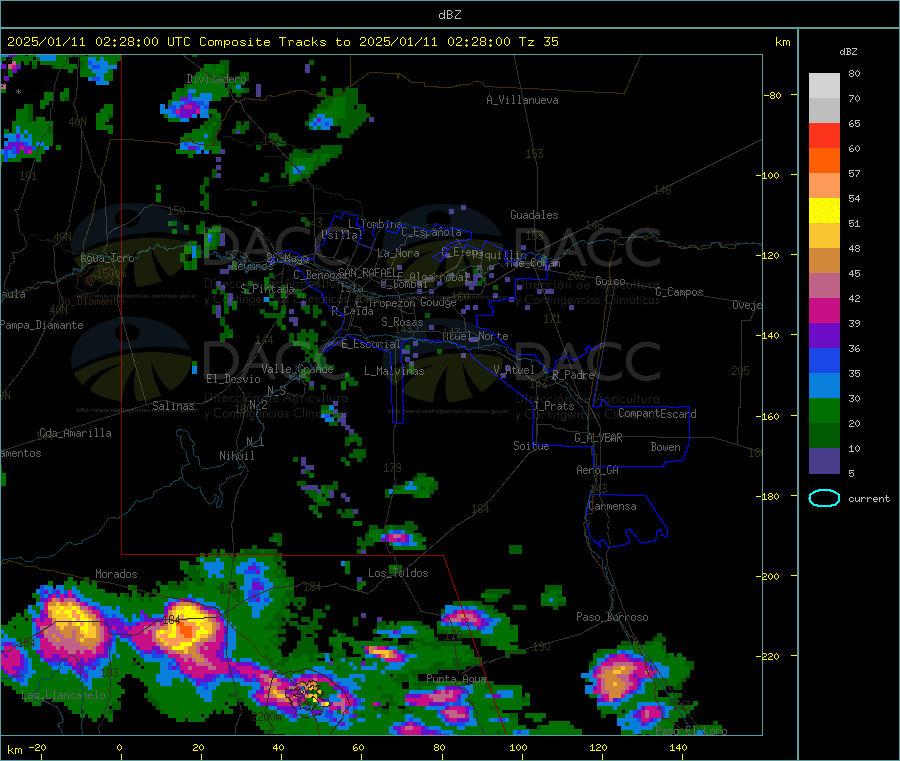Viewport: 900px width, 761px height.
Task: Select the salmon 54 dBZ color swatch
Action: click(x=824, y=186)
